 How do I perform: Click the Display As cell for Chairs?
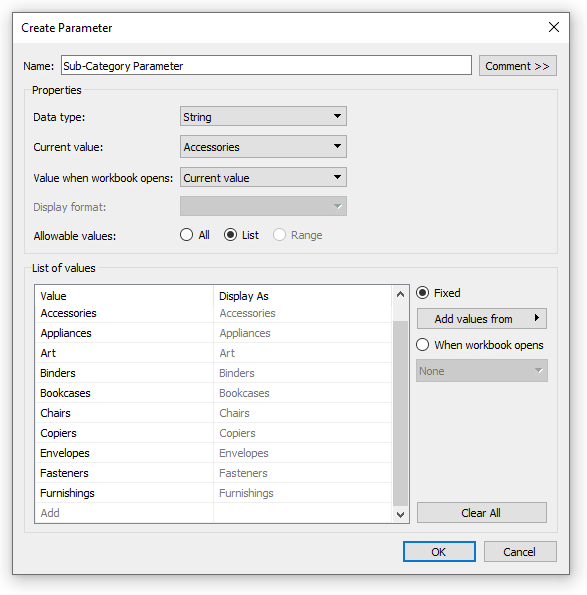[x=302, y=413]
